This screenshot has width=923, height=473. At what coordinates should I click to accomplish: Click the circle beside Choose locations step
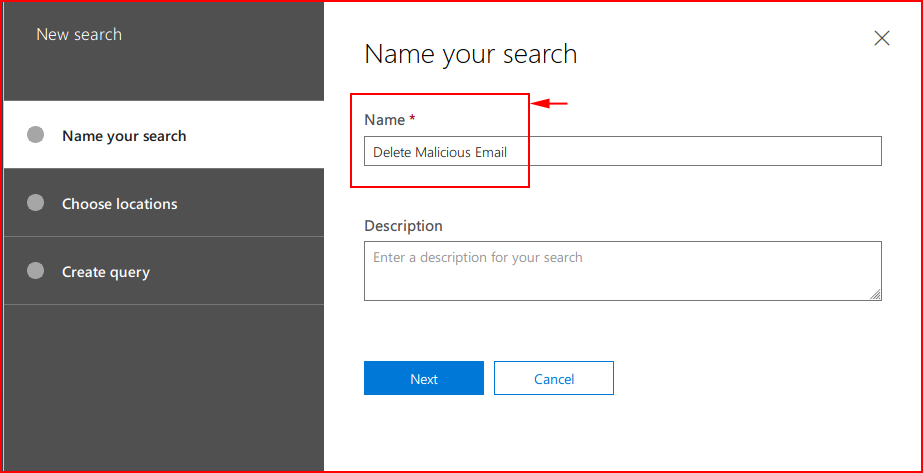point(35,203)
